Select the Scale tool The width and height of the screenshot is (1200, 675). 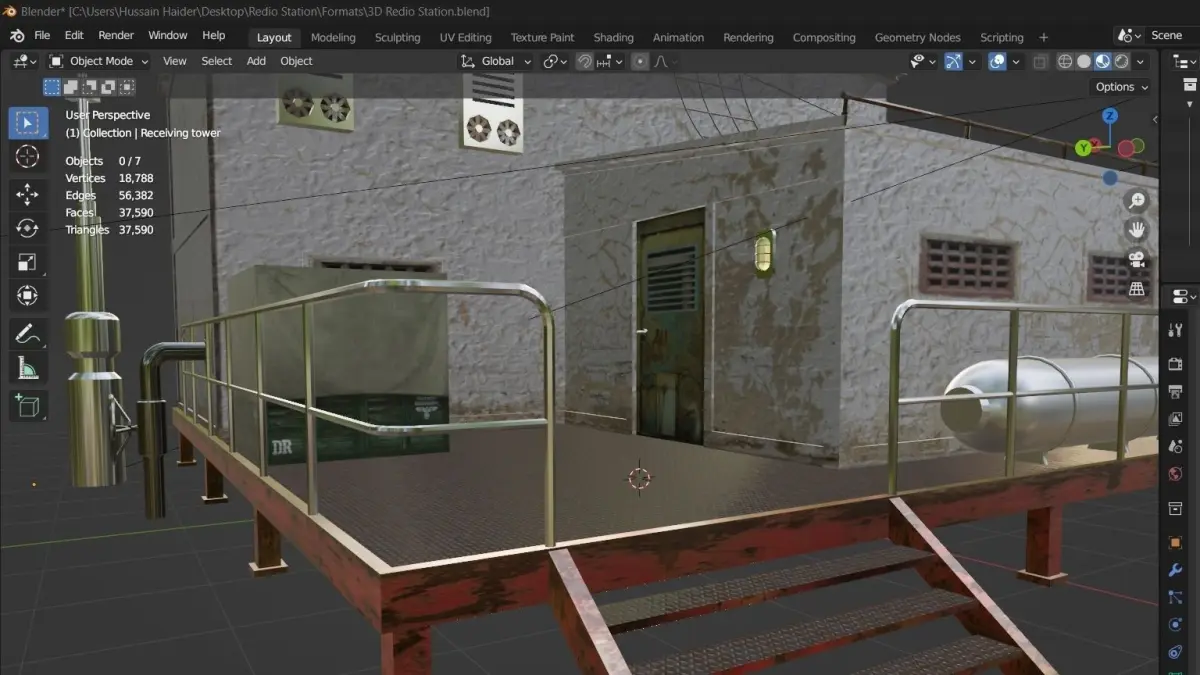(x=27, y=262)
